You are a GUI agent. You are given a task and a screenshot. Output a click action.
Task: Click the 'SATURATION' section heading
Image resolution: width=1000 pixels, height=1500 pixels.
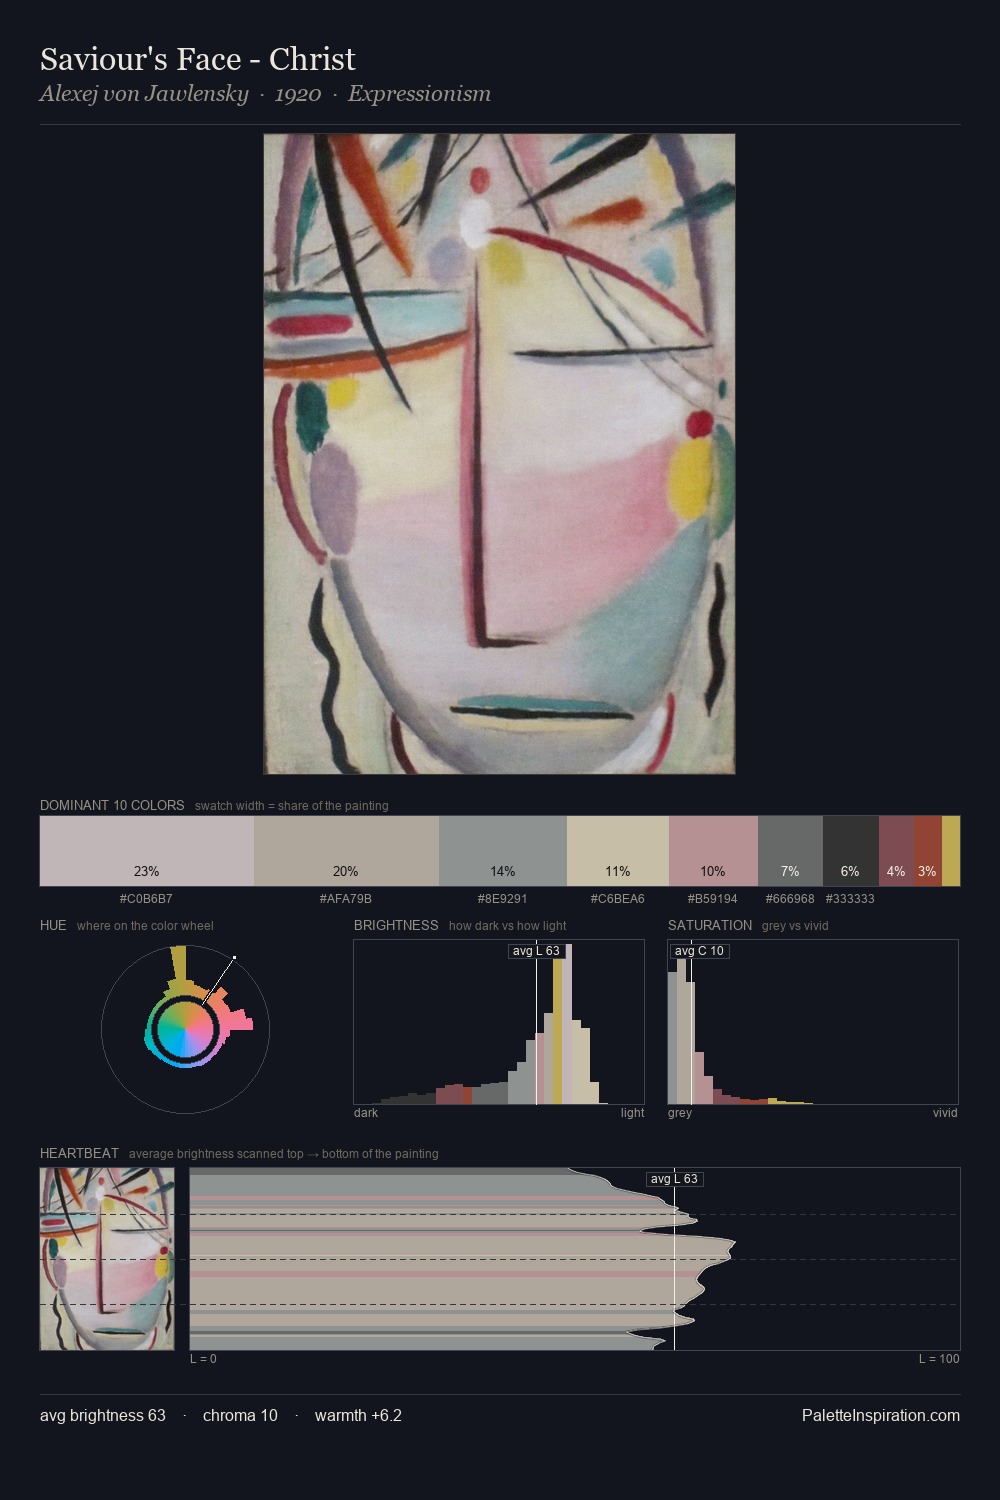coord(710,925)
